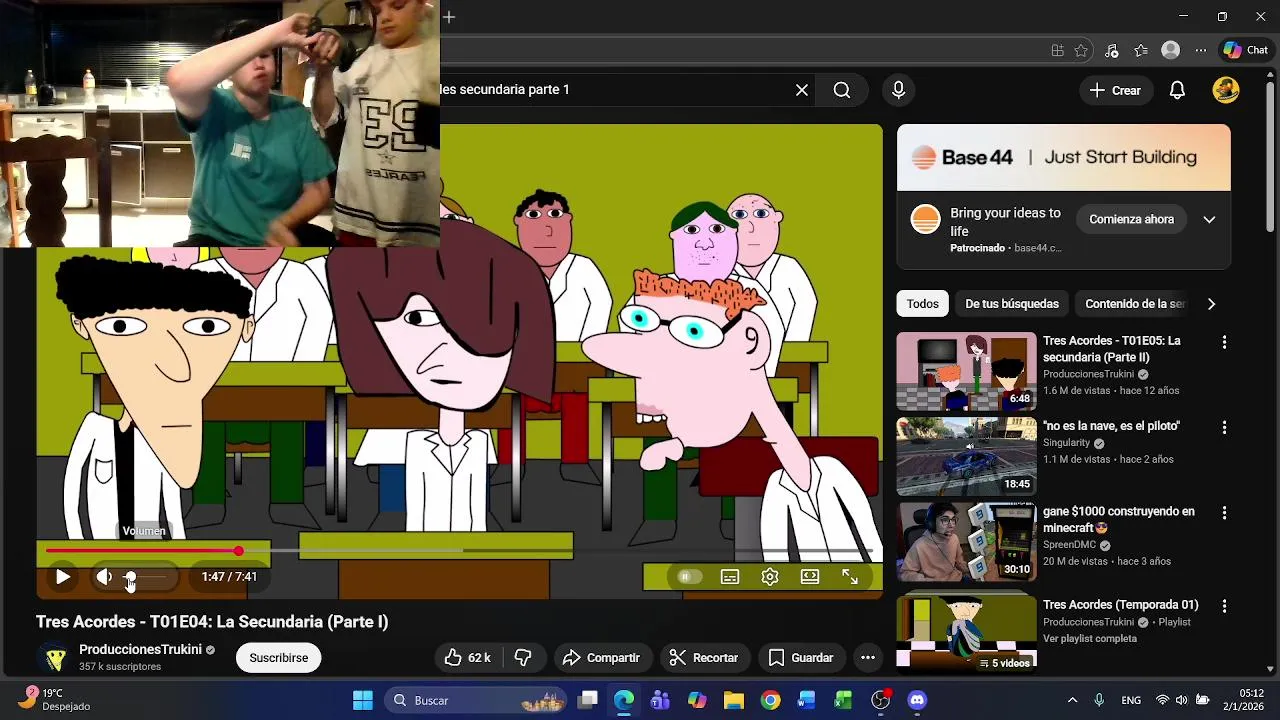Bookmark the page with the star icon
Image resolution: width=1280 pixels, height=720 pixels.
point(1081,50)
